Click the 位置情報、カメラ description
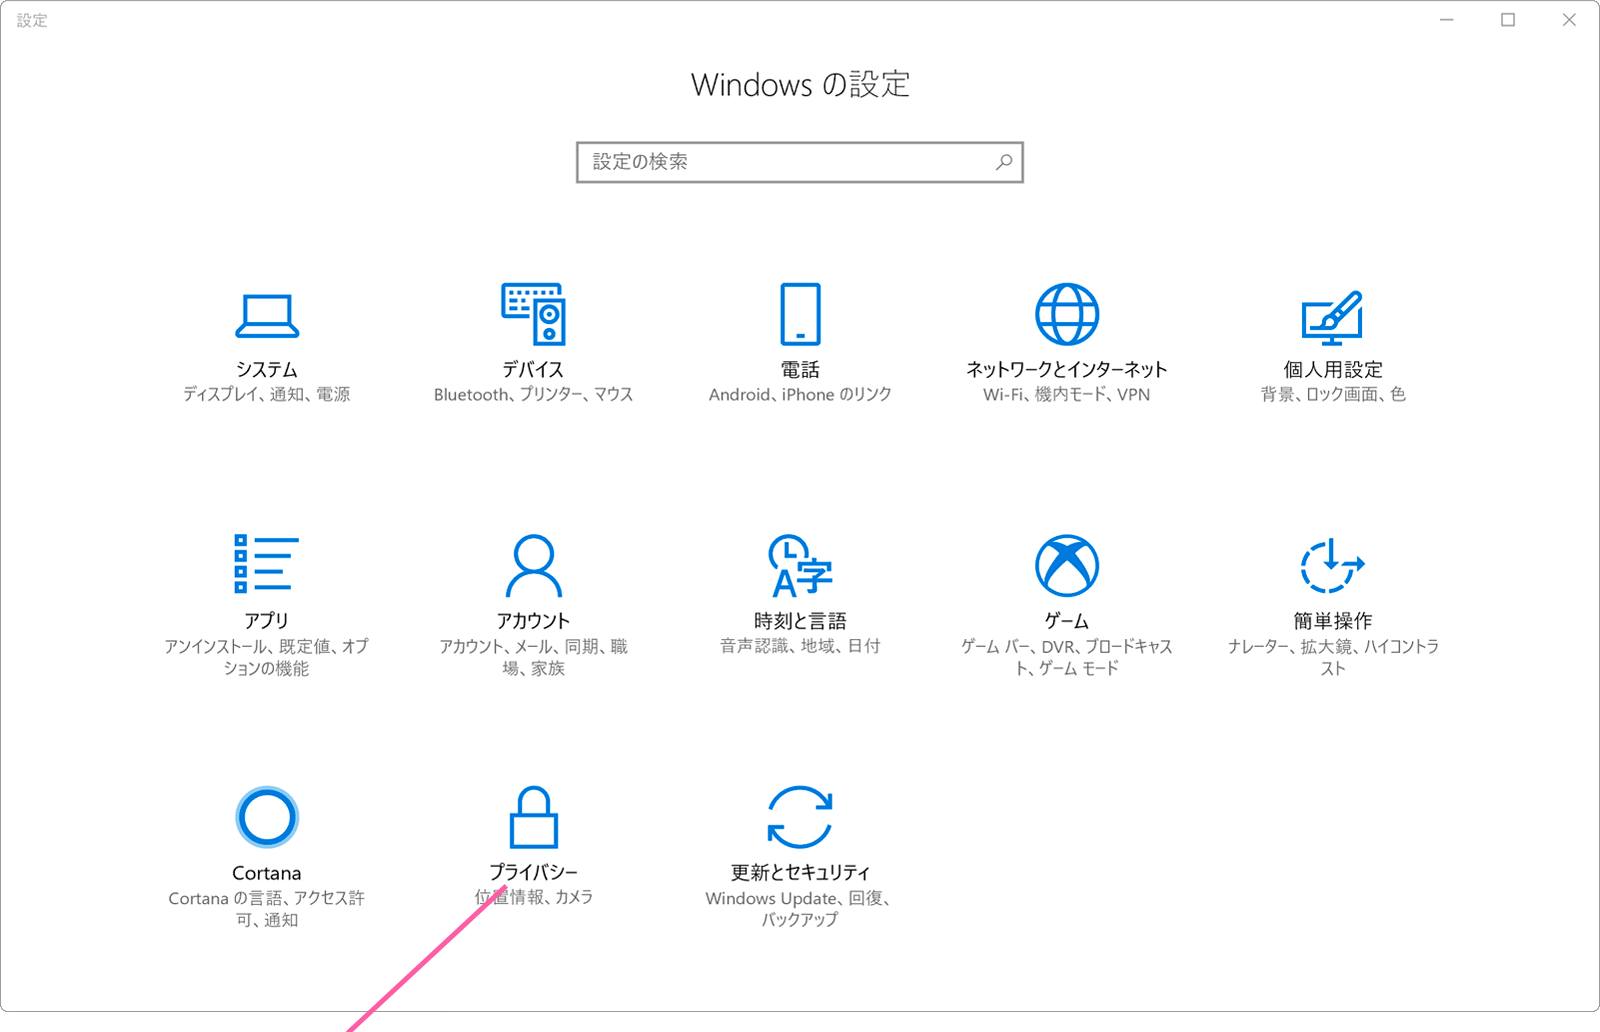 (533, 897)
